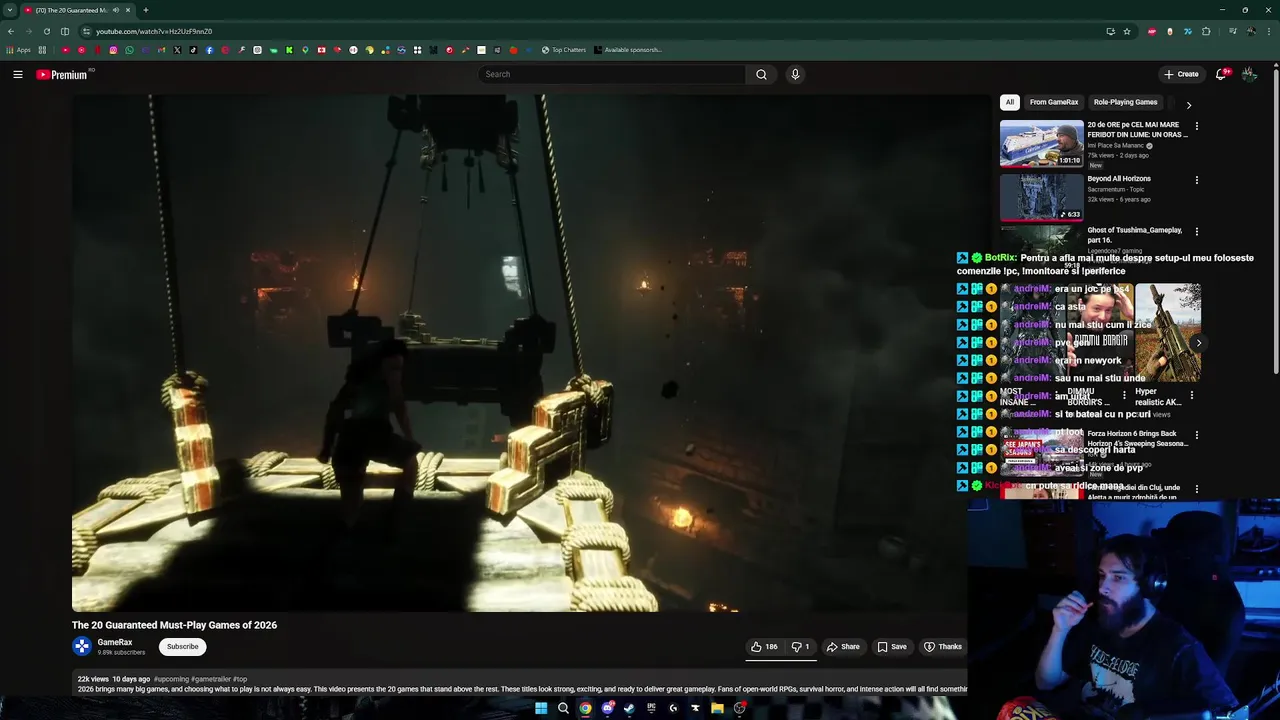1280x720 pixels.
Task: Show more filter chips with the right arrow
Action: (x=1188, y=105)
